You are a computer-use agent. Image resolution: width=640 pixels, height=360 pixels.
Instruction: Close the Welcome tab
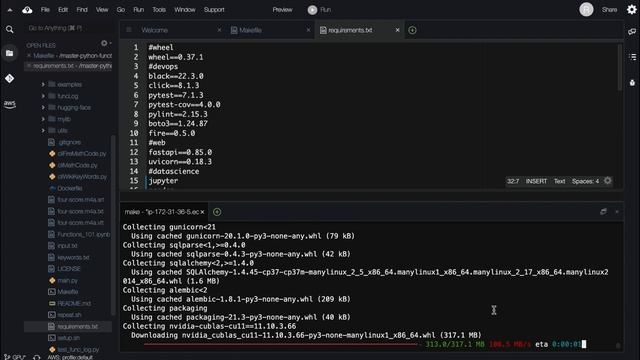click(219, 30)
